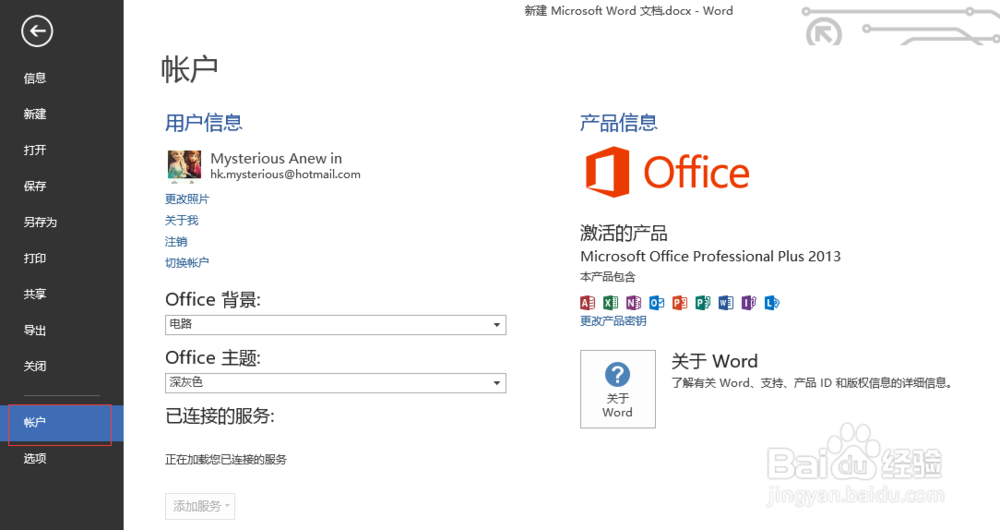
Task: Open the 关于 Word button
Action: click(x=617, y=389)
